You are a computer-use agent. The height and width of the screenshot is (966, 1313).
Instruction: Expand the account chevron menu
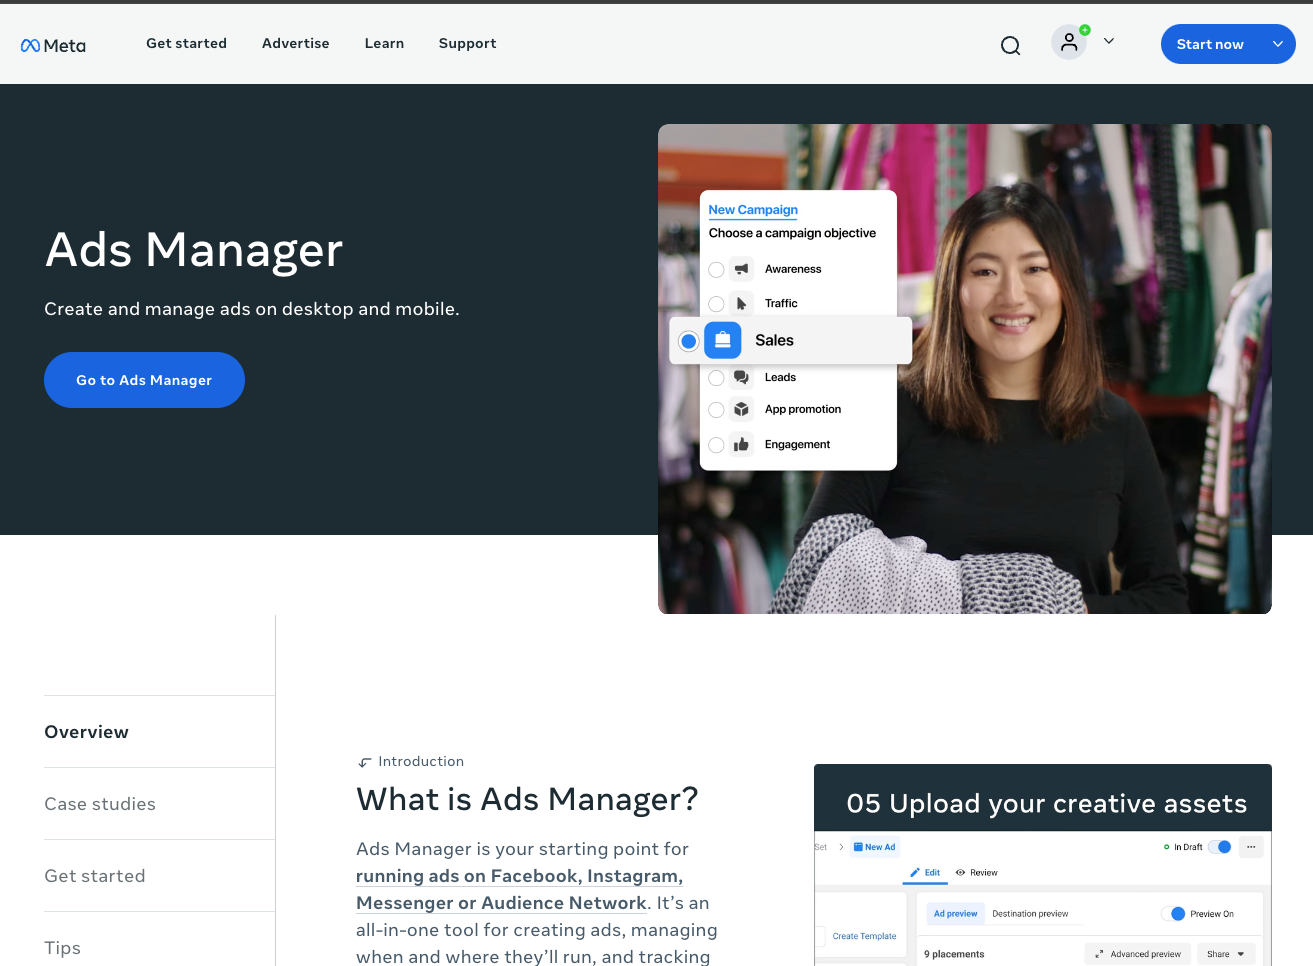point(1109,41)
